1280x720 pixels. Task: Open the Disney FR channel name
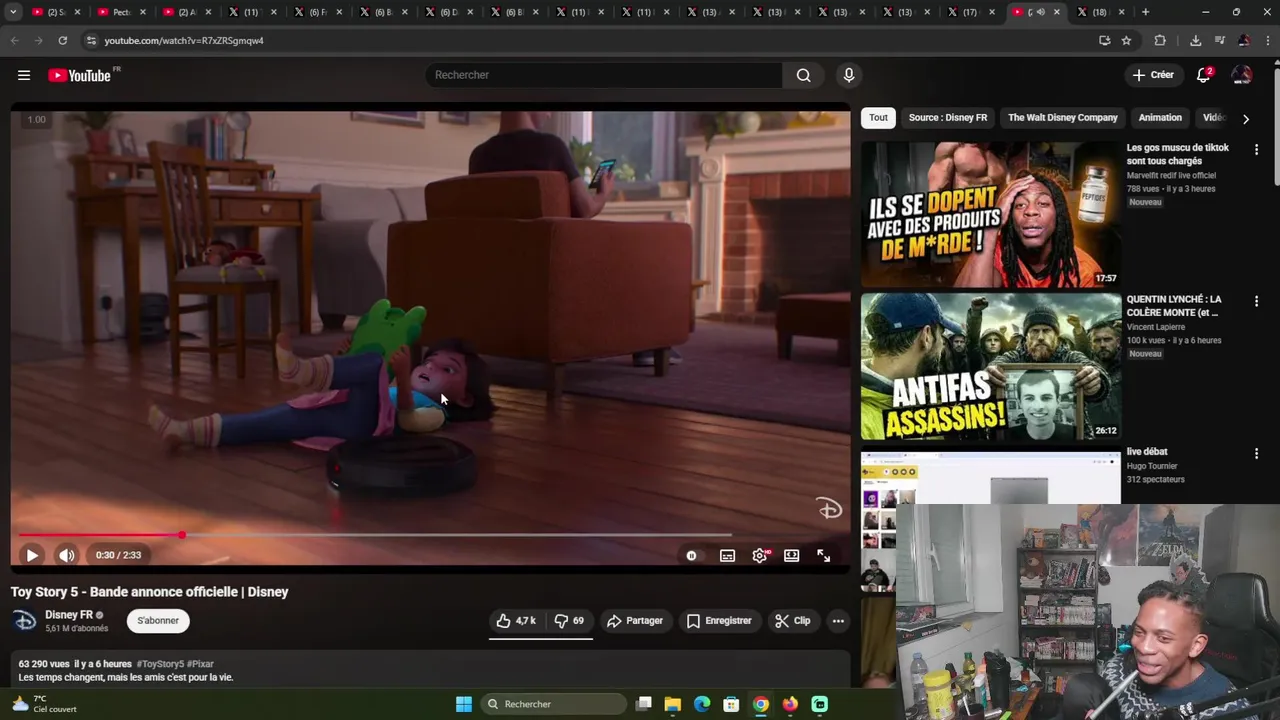pos(69,615)
